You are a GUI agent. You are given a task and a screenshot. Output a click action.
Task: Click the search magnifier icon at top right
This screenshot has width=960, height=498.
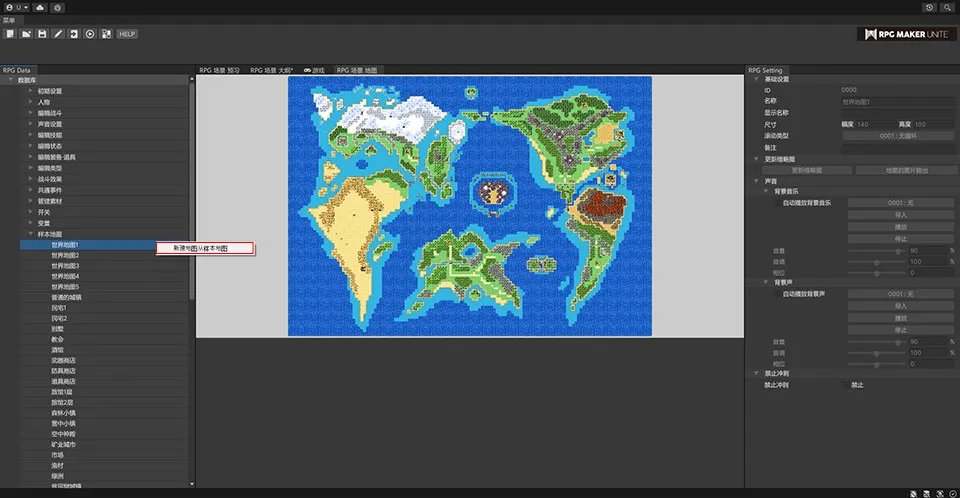tap(946, 7)
